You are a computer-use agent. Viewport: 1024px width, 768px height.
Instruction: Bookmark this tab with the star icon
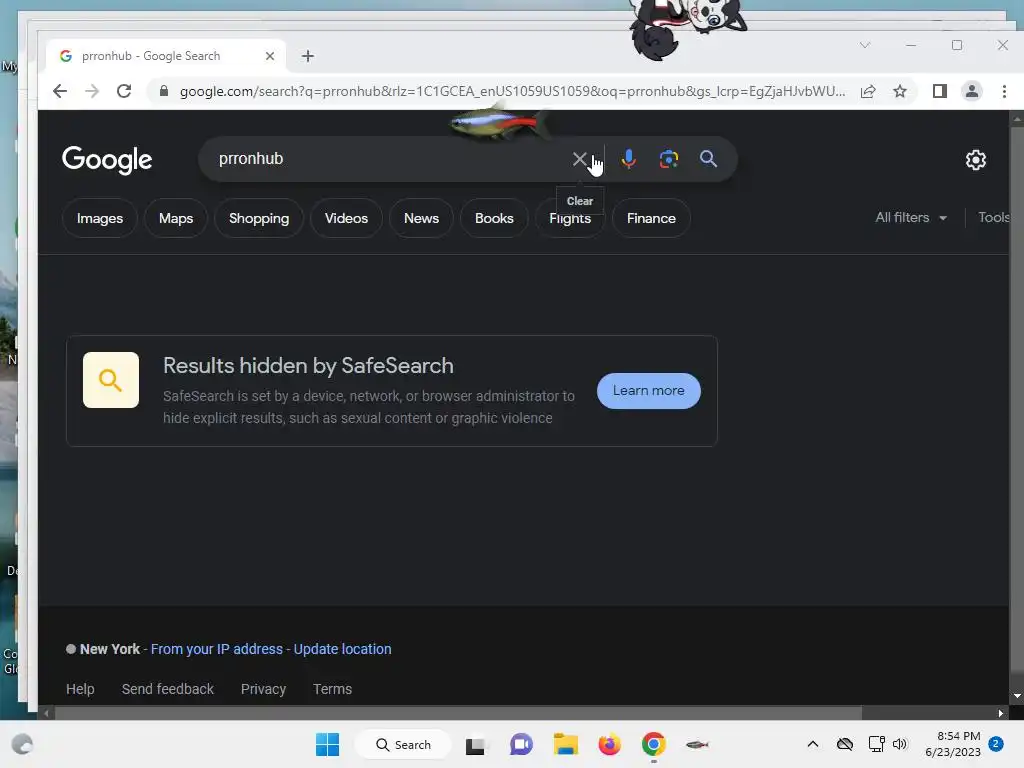tap(900, 91)
